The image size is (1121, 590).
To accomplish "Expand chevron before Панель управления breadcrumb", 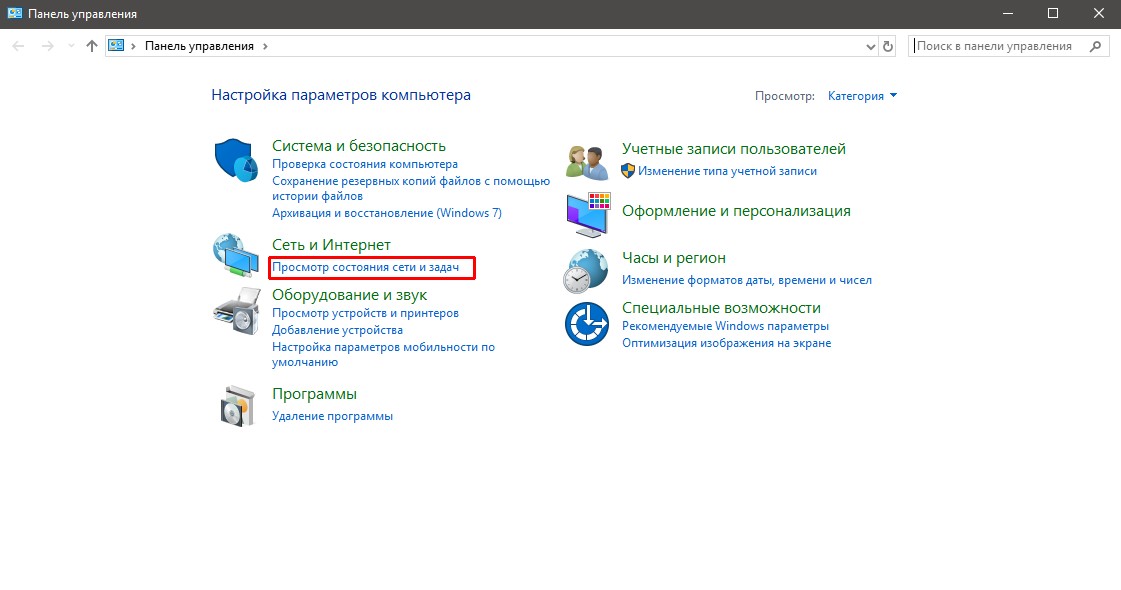I will pyautogui.click(x=134, y=46).
